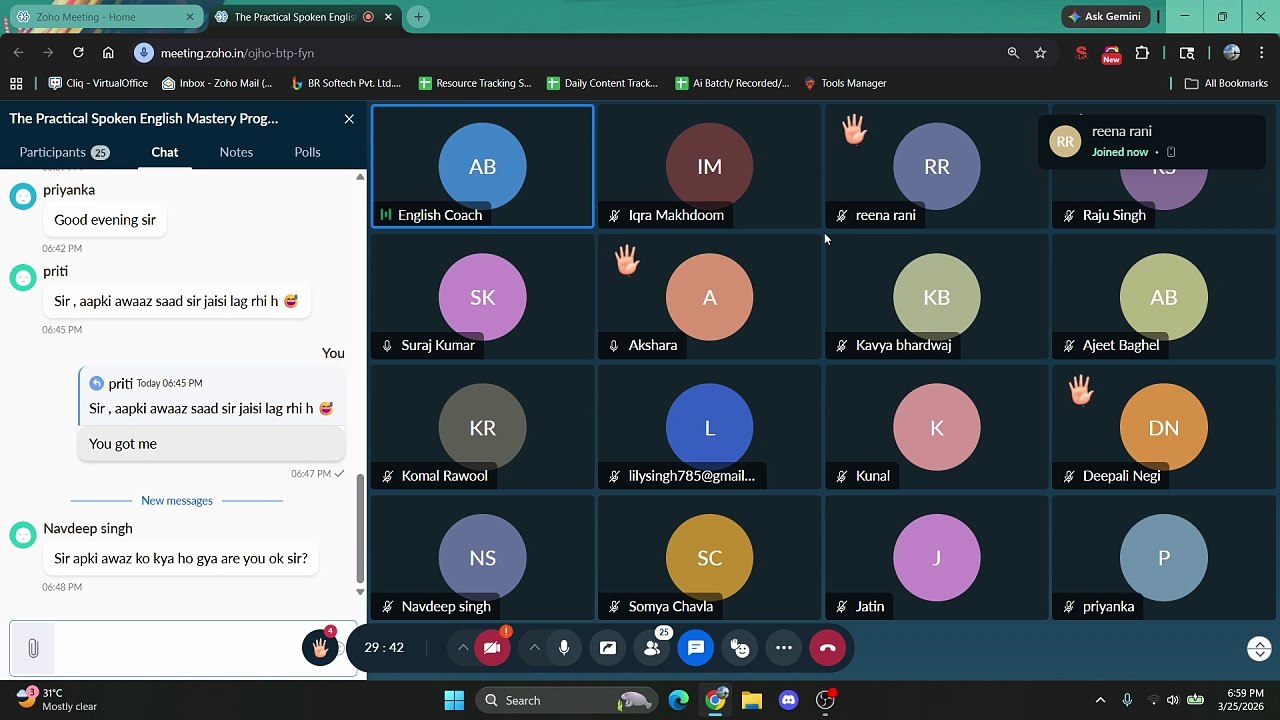This screenshot has height=720, width=1280.
Task: Start screen sharing from the meeting toolbar
Action: click(x=608, y=648)
